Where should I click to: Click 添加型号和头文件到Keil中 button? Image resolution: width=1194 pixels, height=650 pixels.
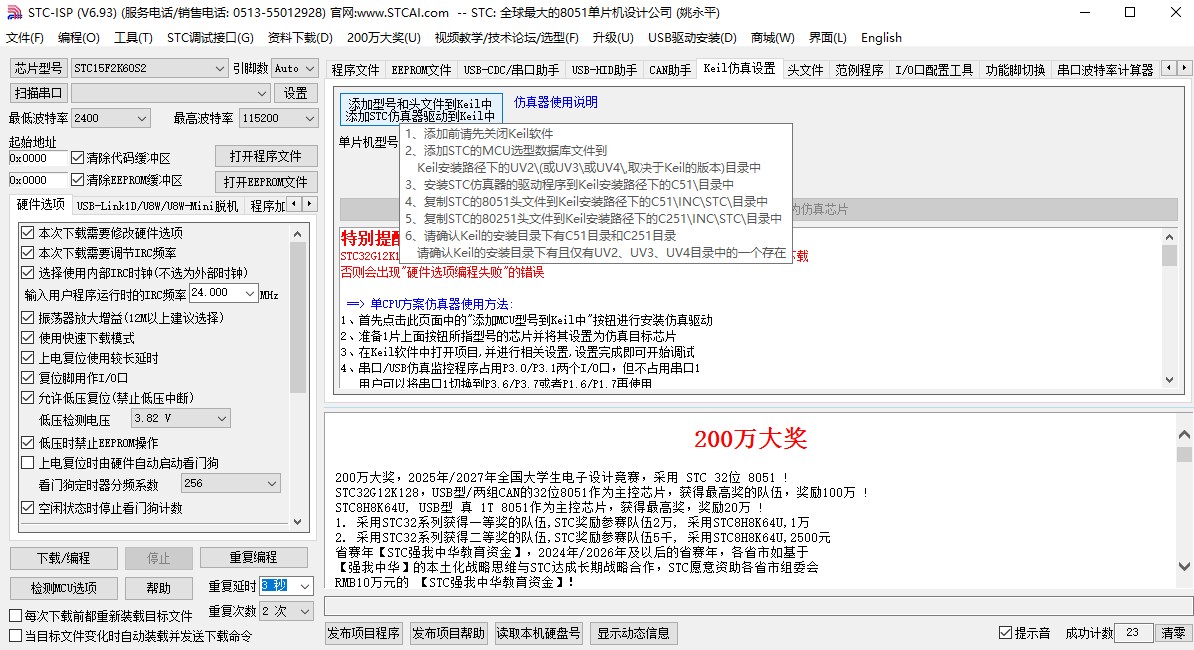[x=420, y=110]
